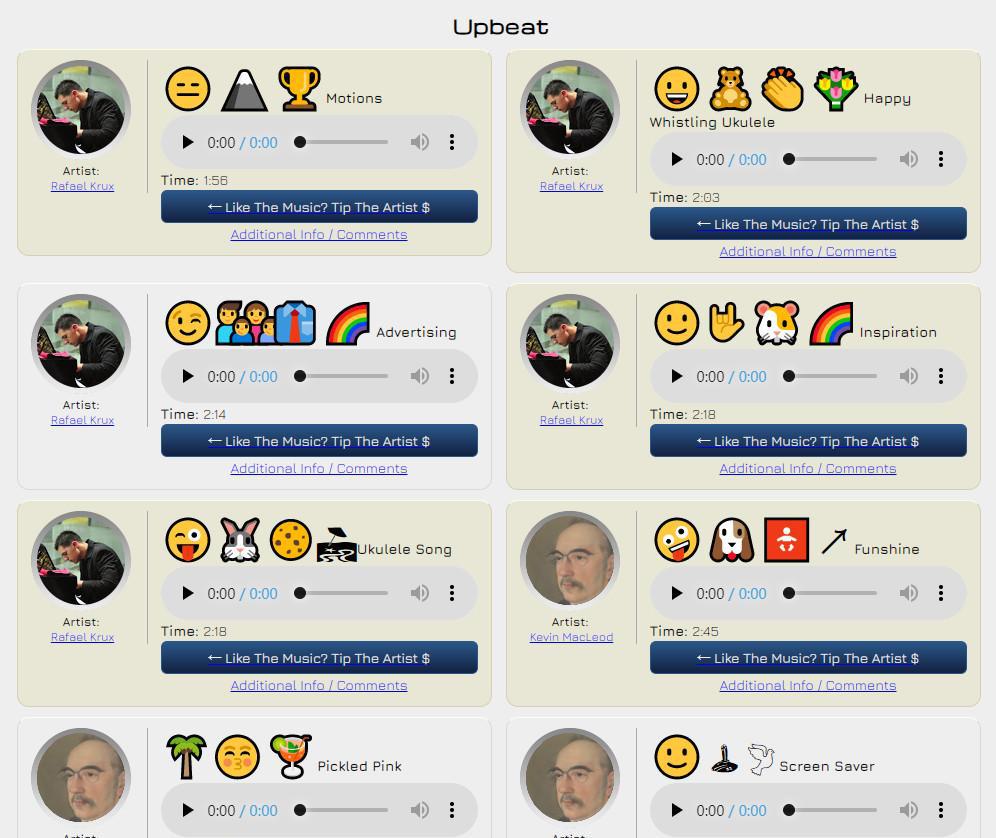
Task: Click the teddy bear emoji on Happy track
Action: (x=730, y=89)
